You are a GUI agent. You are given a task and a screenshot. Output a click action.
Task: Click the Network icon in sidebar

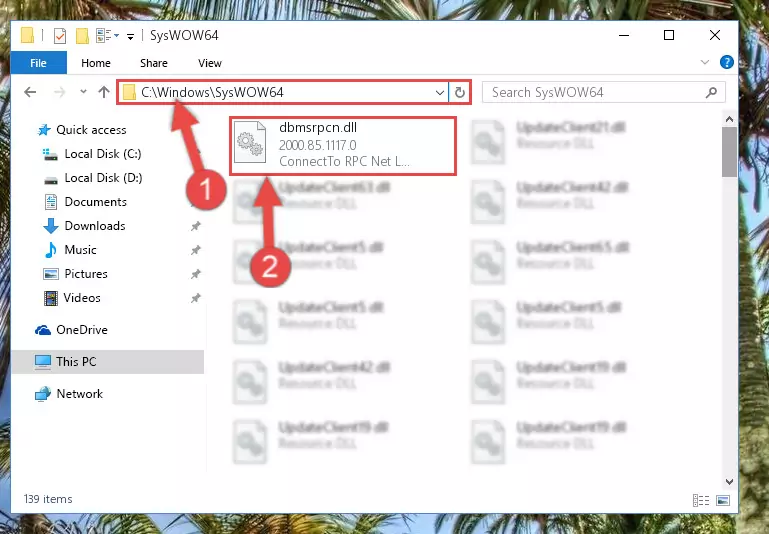pyautogui.click(x=43, y=394)
